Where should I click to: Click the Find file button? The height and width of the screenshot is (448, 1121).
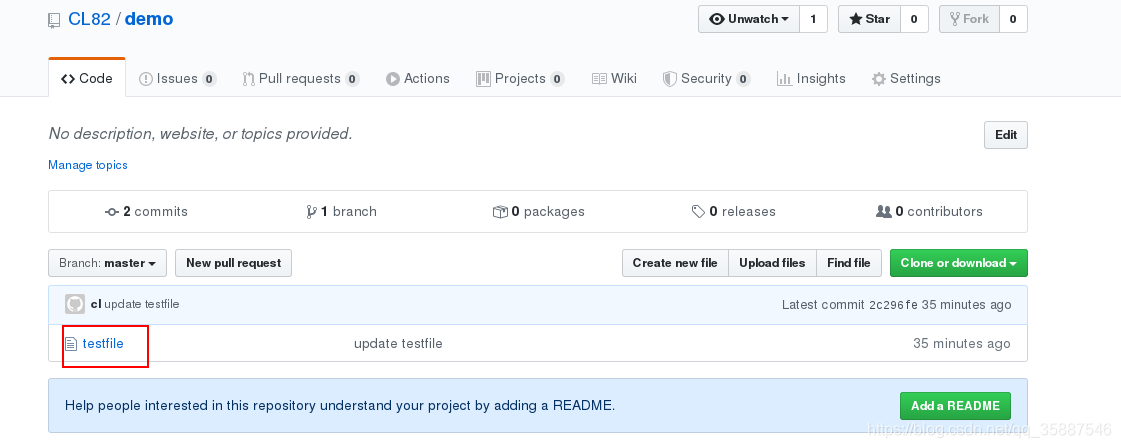point(849,263)
